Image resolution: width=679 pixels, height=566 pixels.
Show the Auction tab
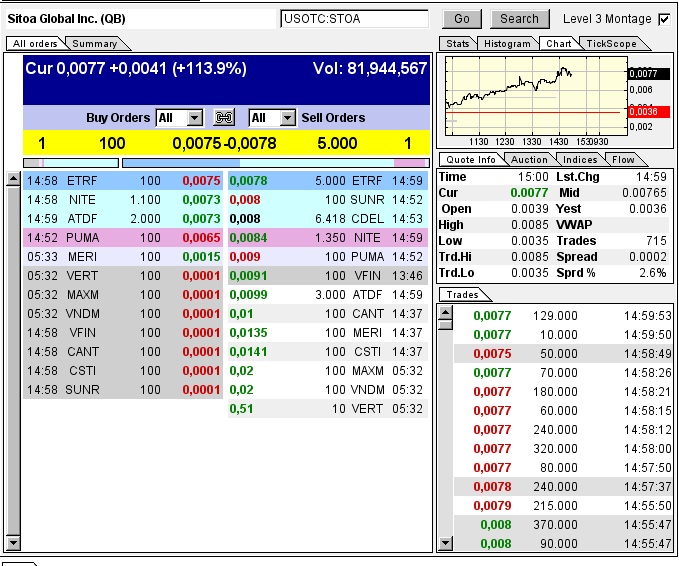(529, 160)
